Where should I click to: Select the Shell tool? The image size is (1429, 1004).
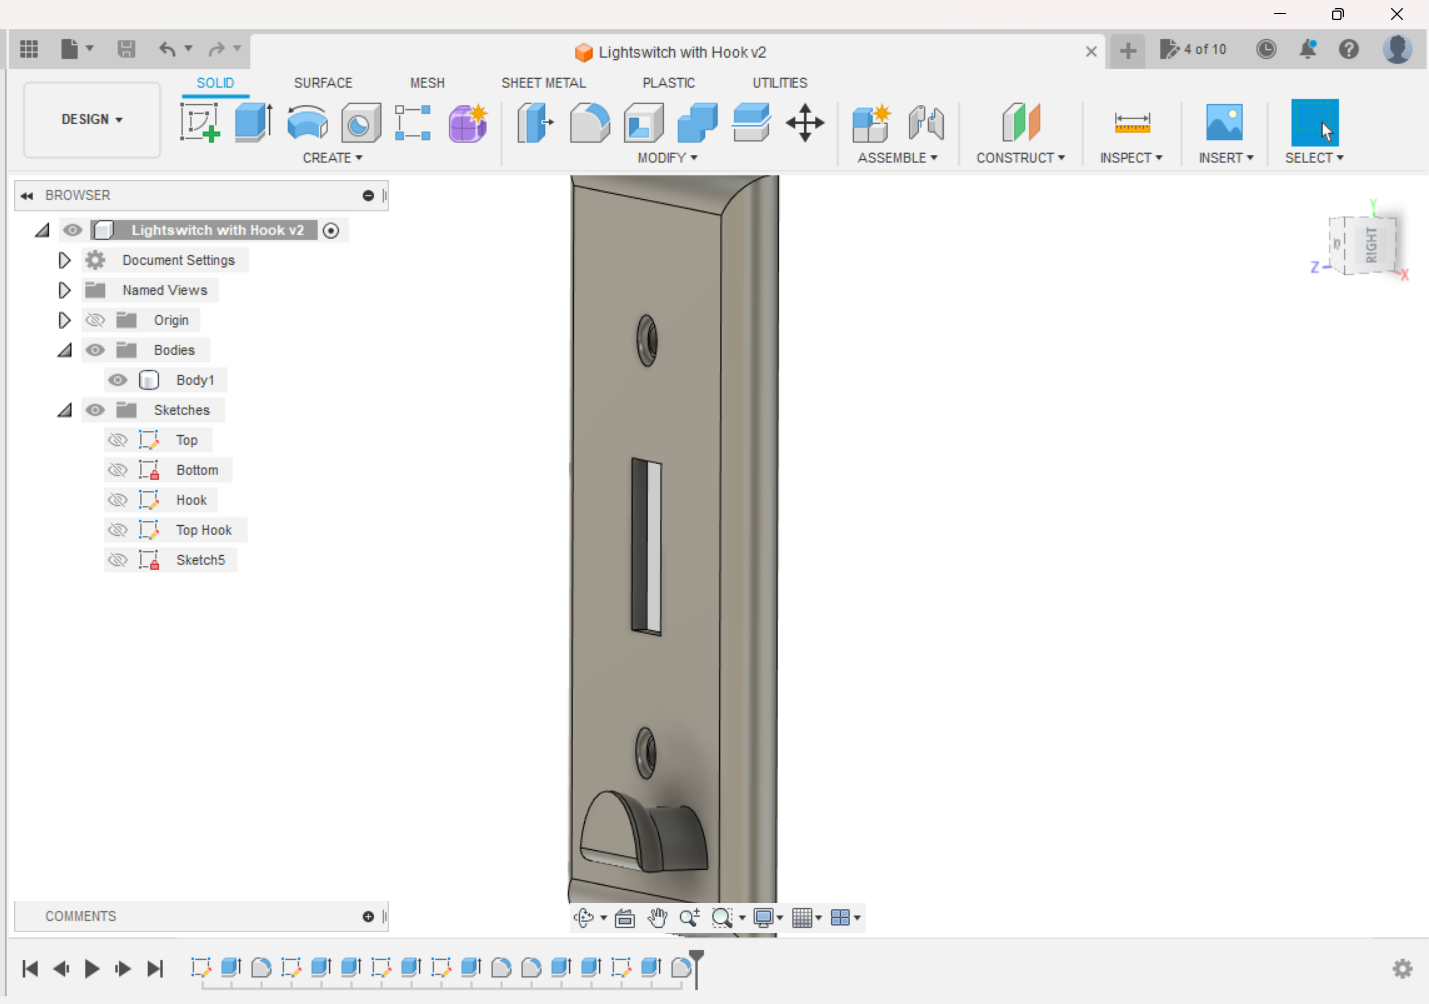(x=644, y=123)
